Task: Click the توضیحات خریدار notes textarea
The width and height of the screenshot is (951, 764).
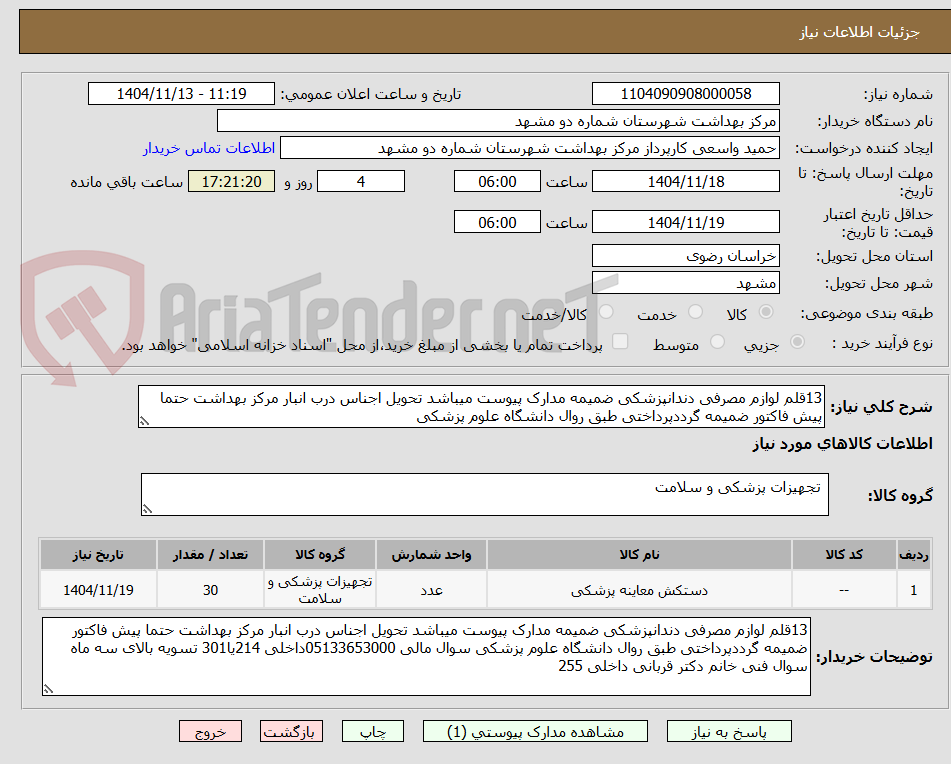Action: click(426, 657)
